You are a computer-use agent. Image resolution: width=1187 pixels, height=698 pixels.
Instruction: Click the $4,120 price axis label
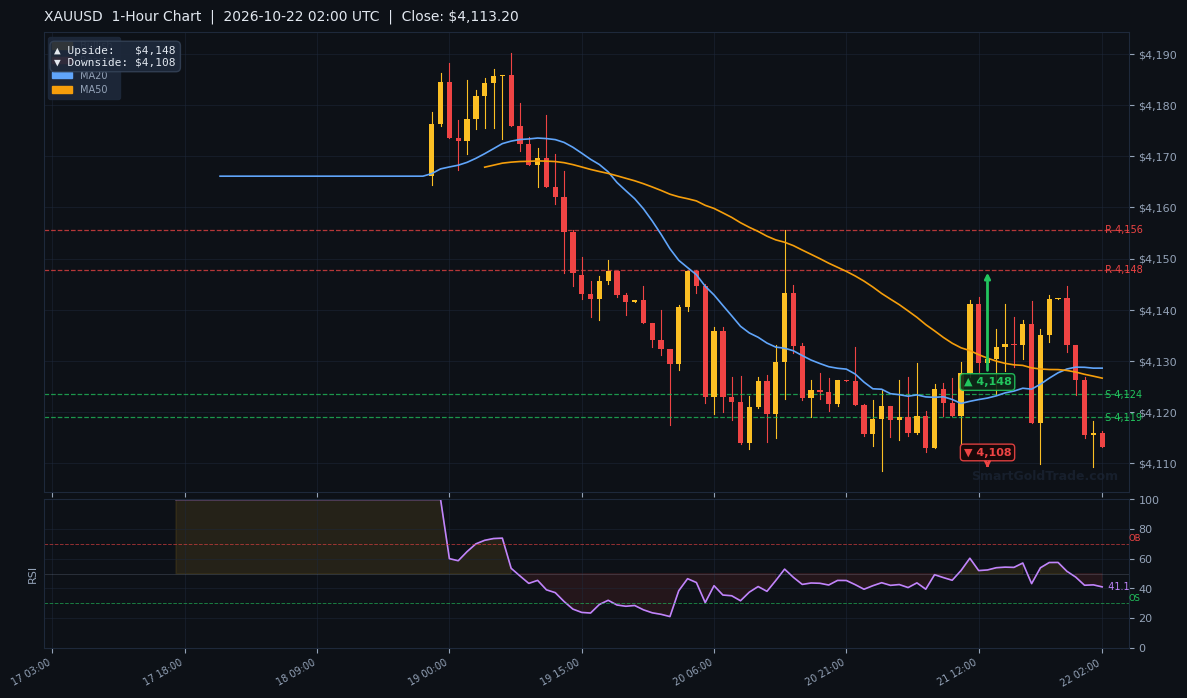click(1157, 413)
